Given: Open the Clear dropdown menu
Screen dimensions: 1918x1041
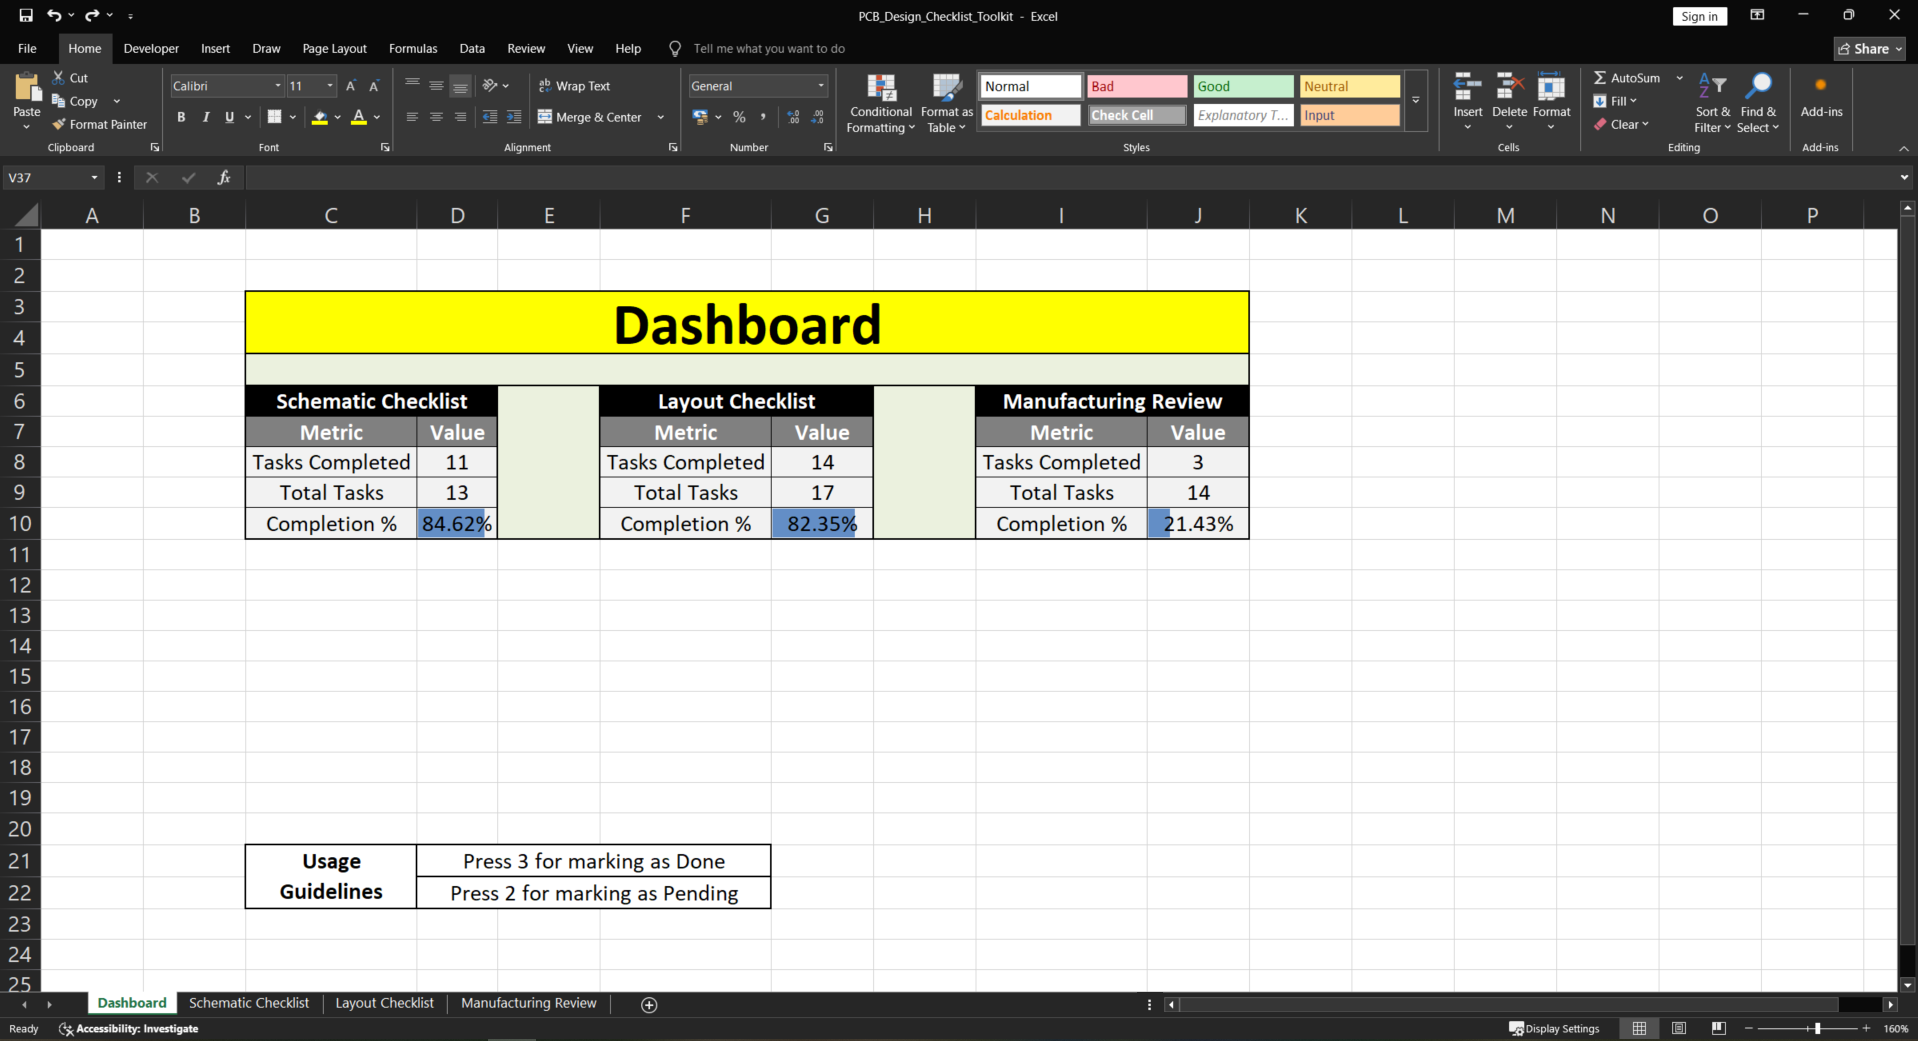Looking at the screenshot, I should (1621, 124).
